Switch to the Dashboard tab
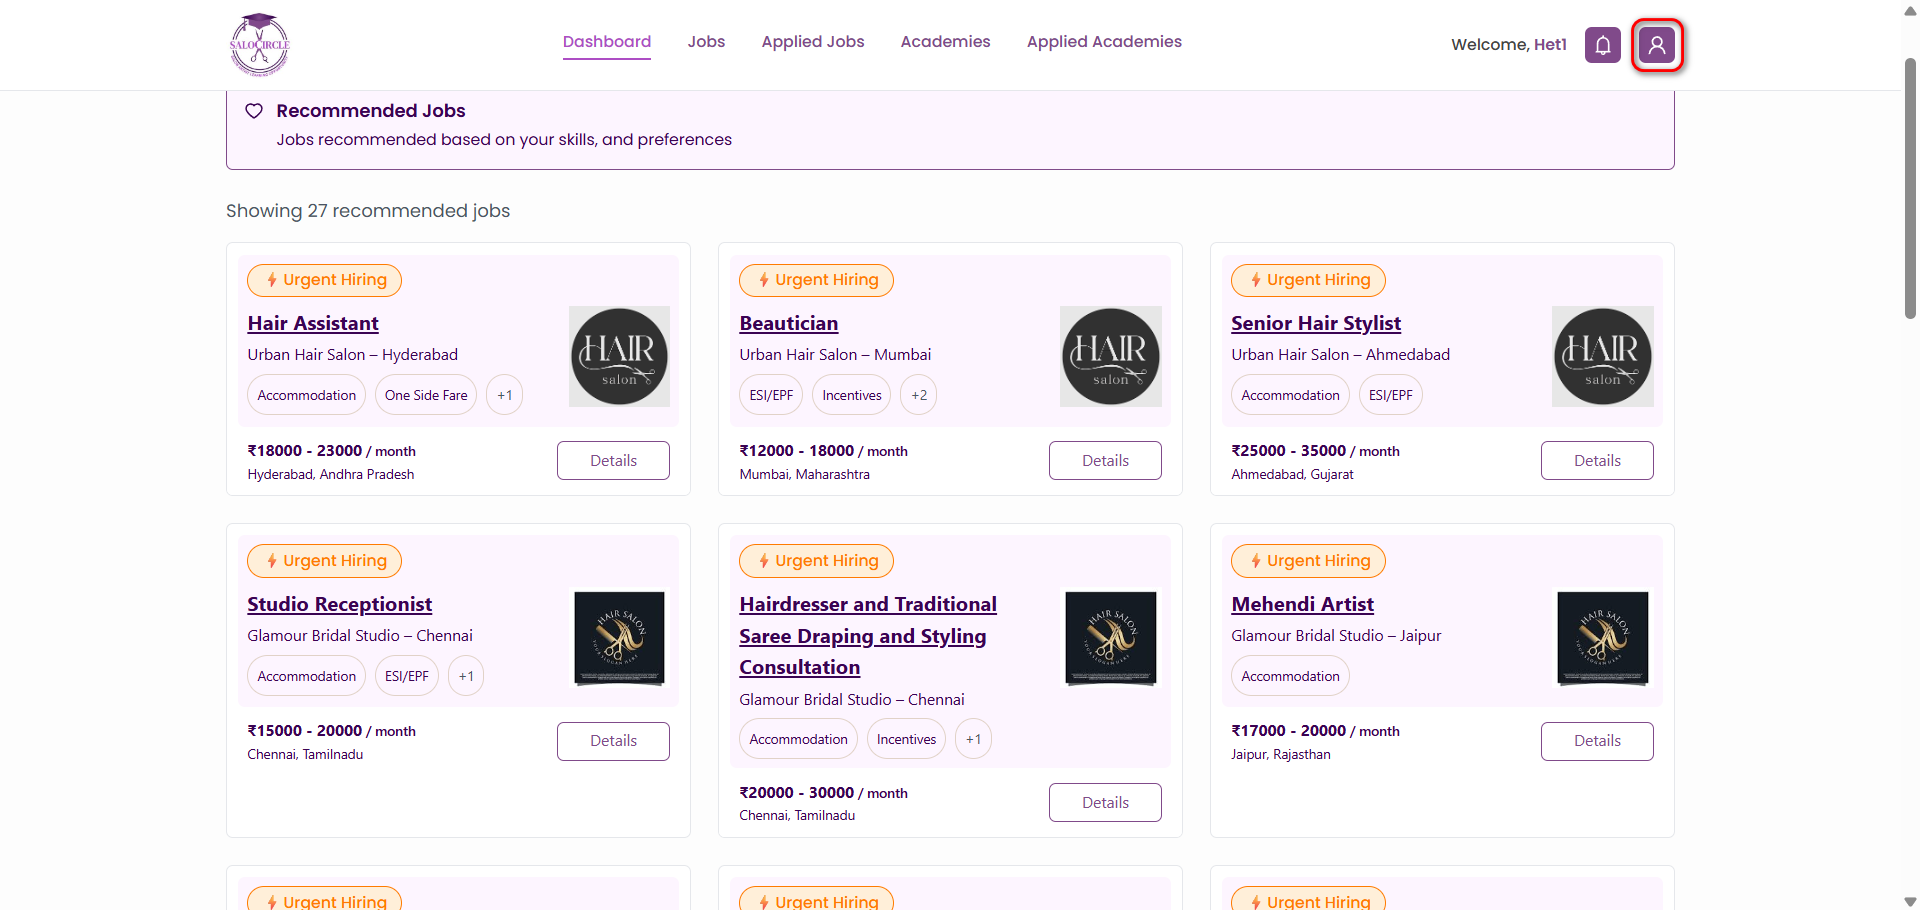 coord(607,42)
